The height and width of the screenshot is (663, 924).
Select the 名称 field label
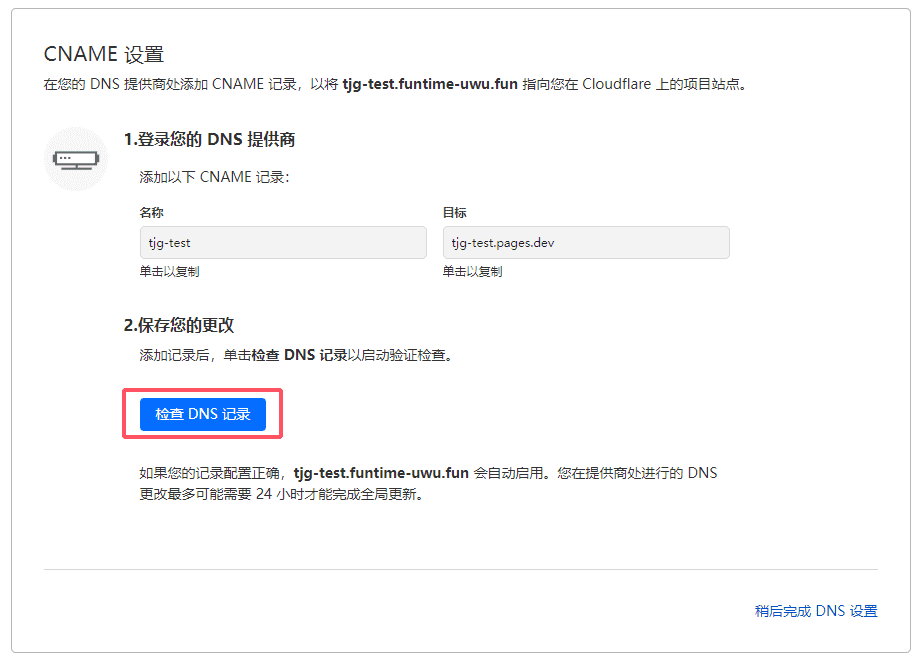[151, 213]
